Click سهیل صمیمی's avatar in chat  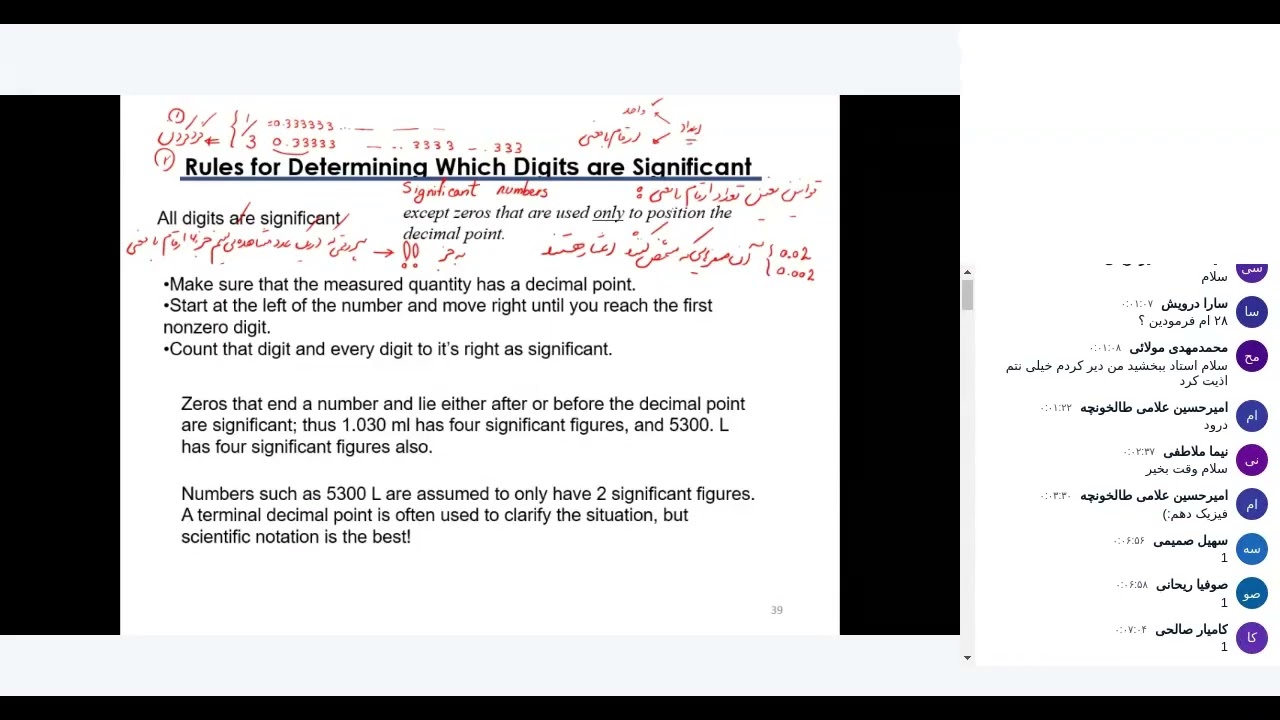tap(1252, 549)
